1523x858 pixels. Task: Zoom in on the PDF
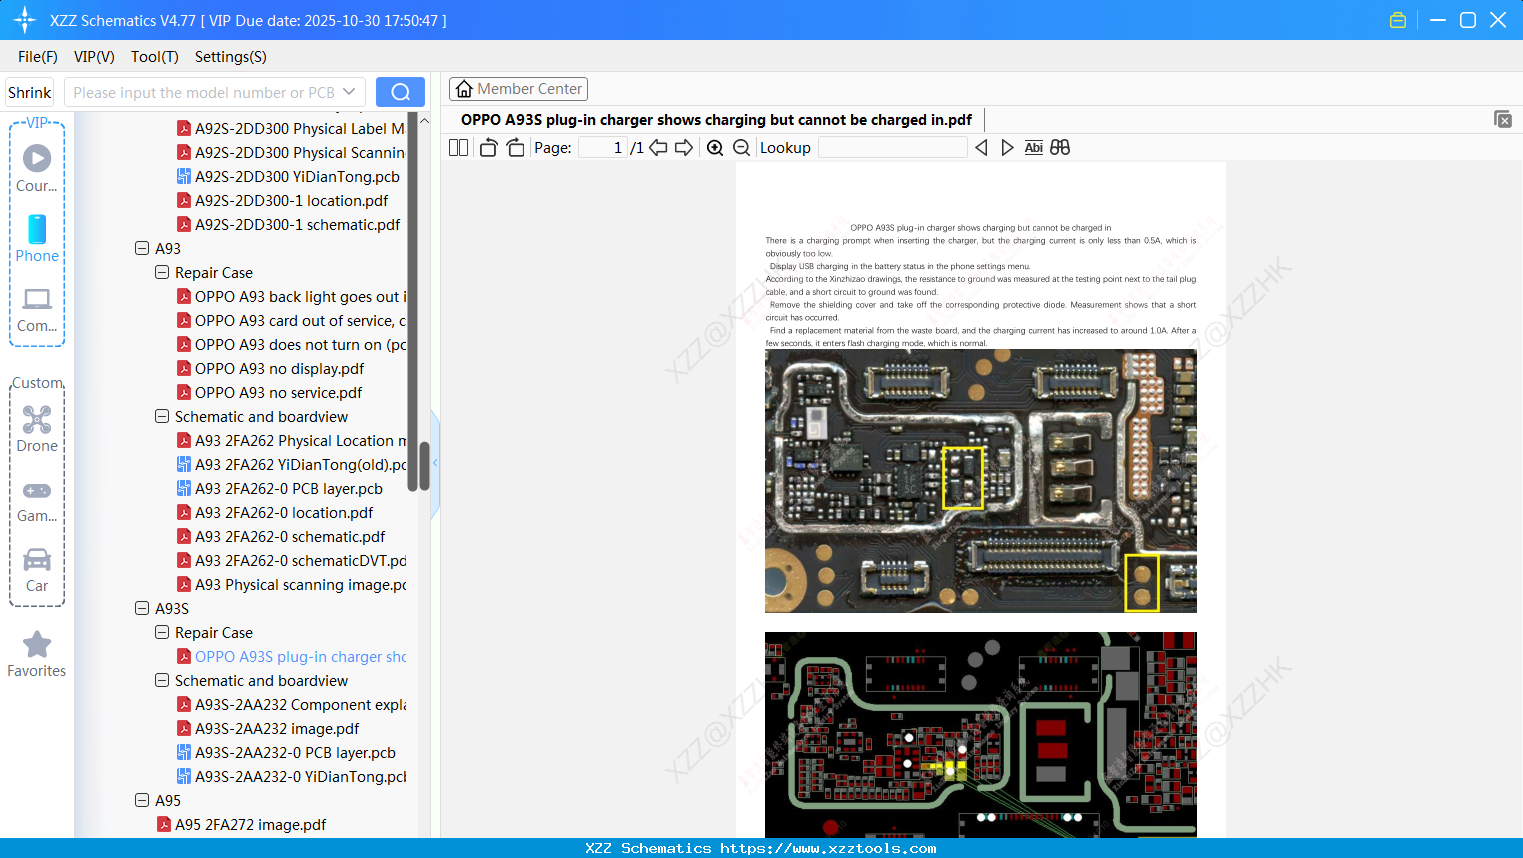tap(715, 147)
